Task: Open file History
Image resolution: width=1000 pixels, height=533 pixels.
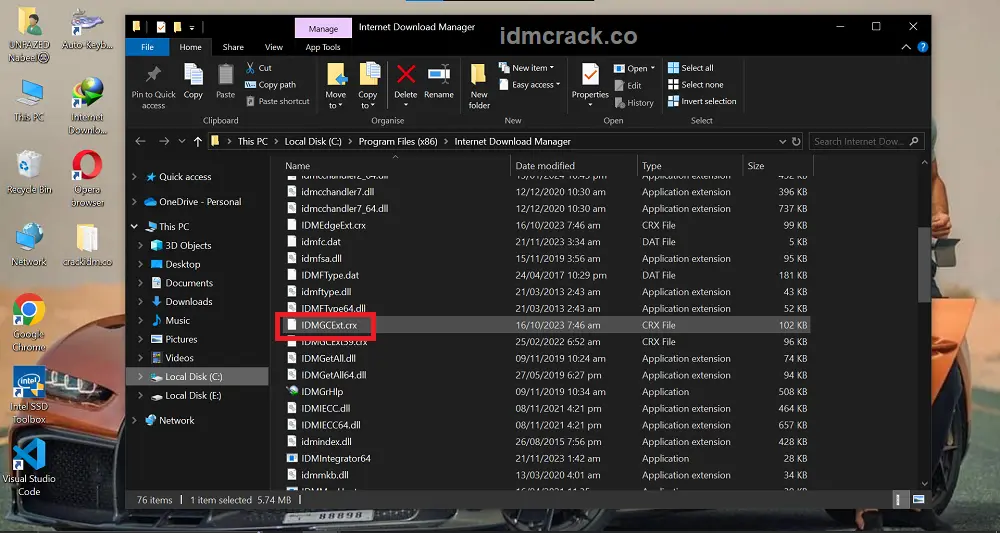Action: 634,102
